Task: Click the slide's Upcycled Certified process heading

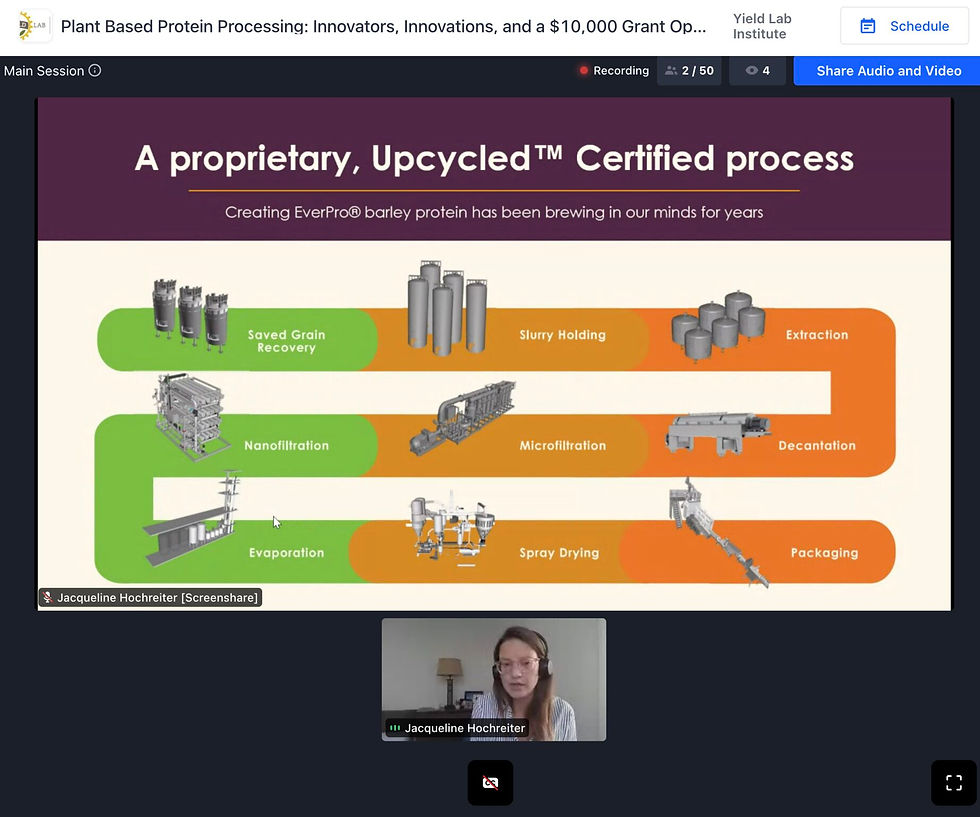Action: 494,158
